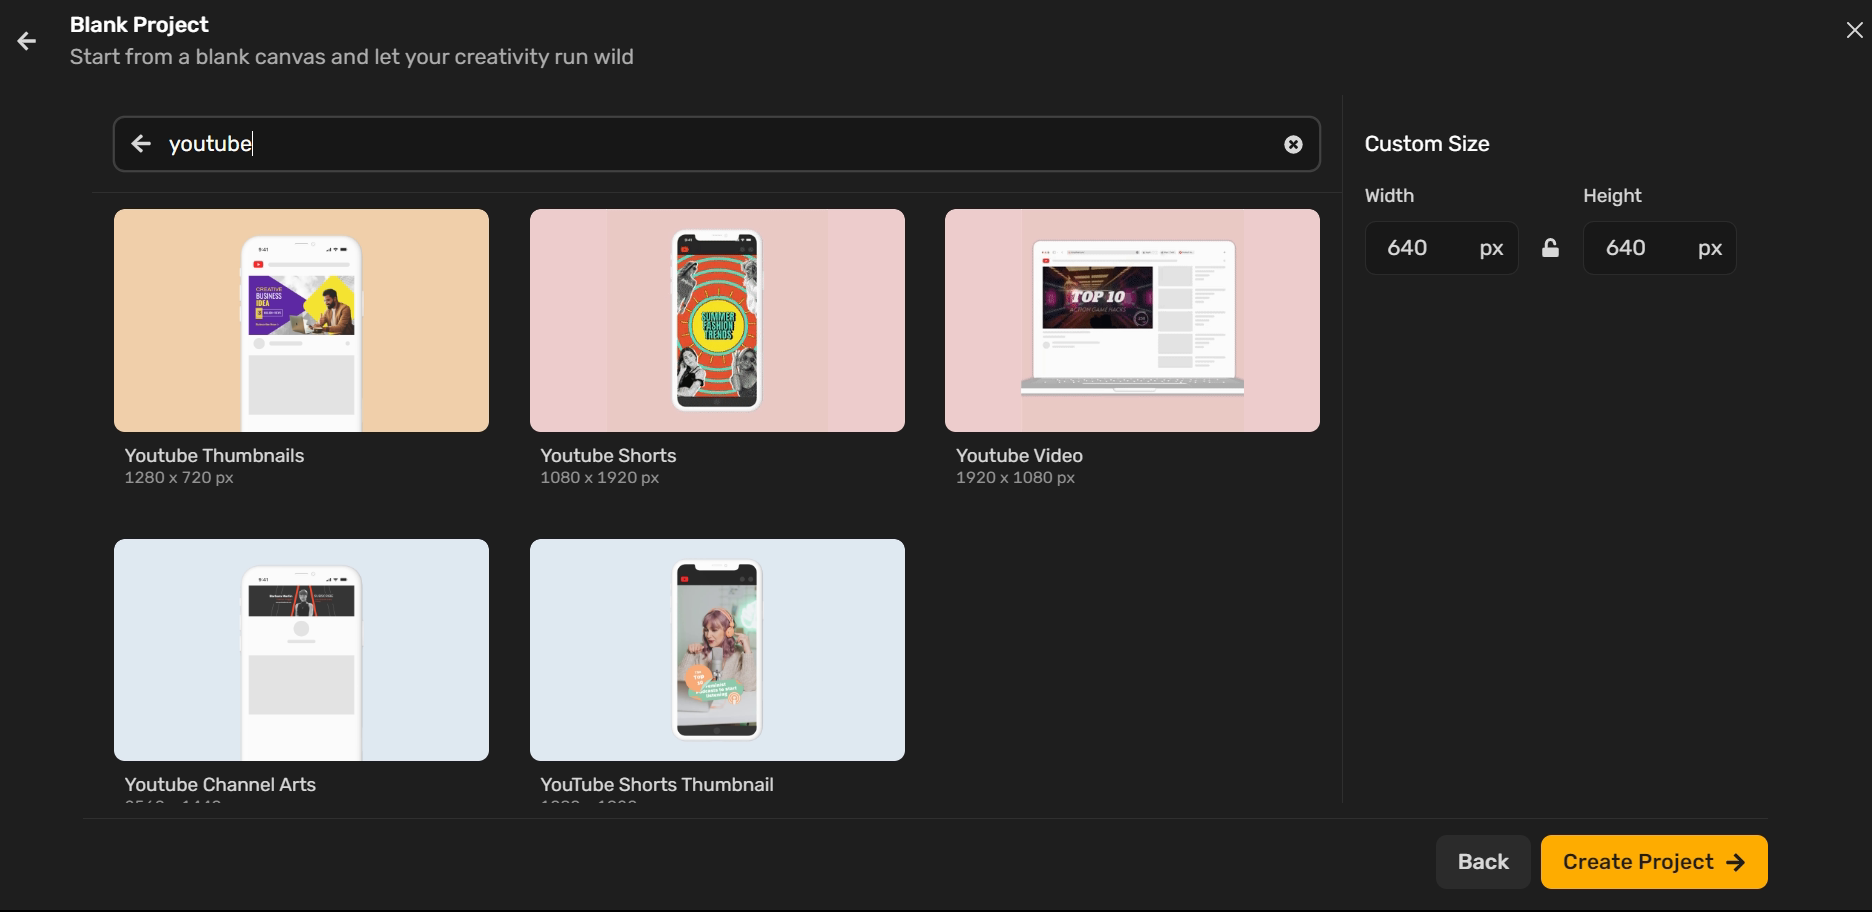Select the Youtube Thumbnails template

tap(301, 320)
